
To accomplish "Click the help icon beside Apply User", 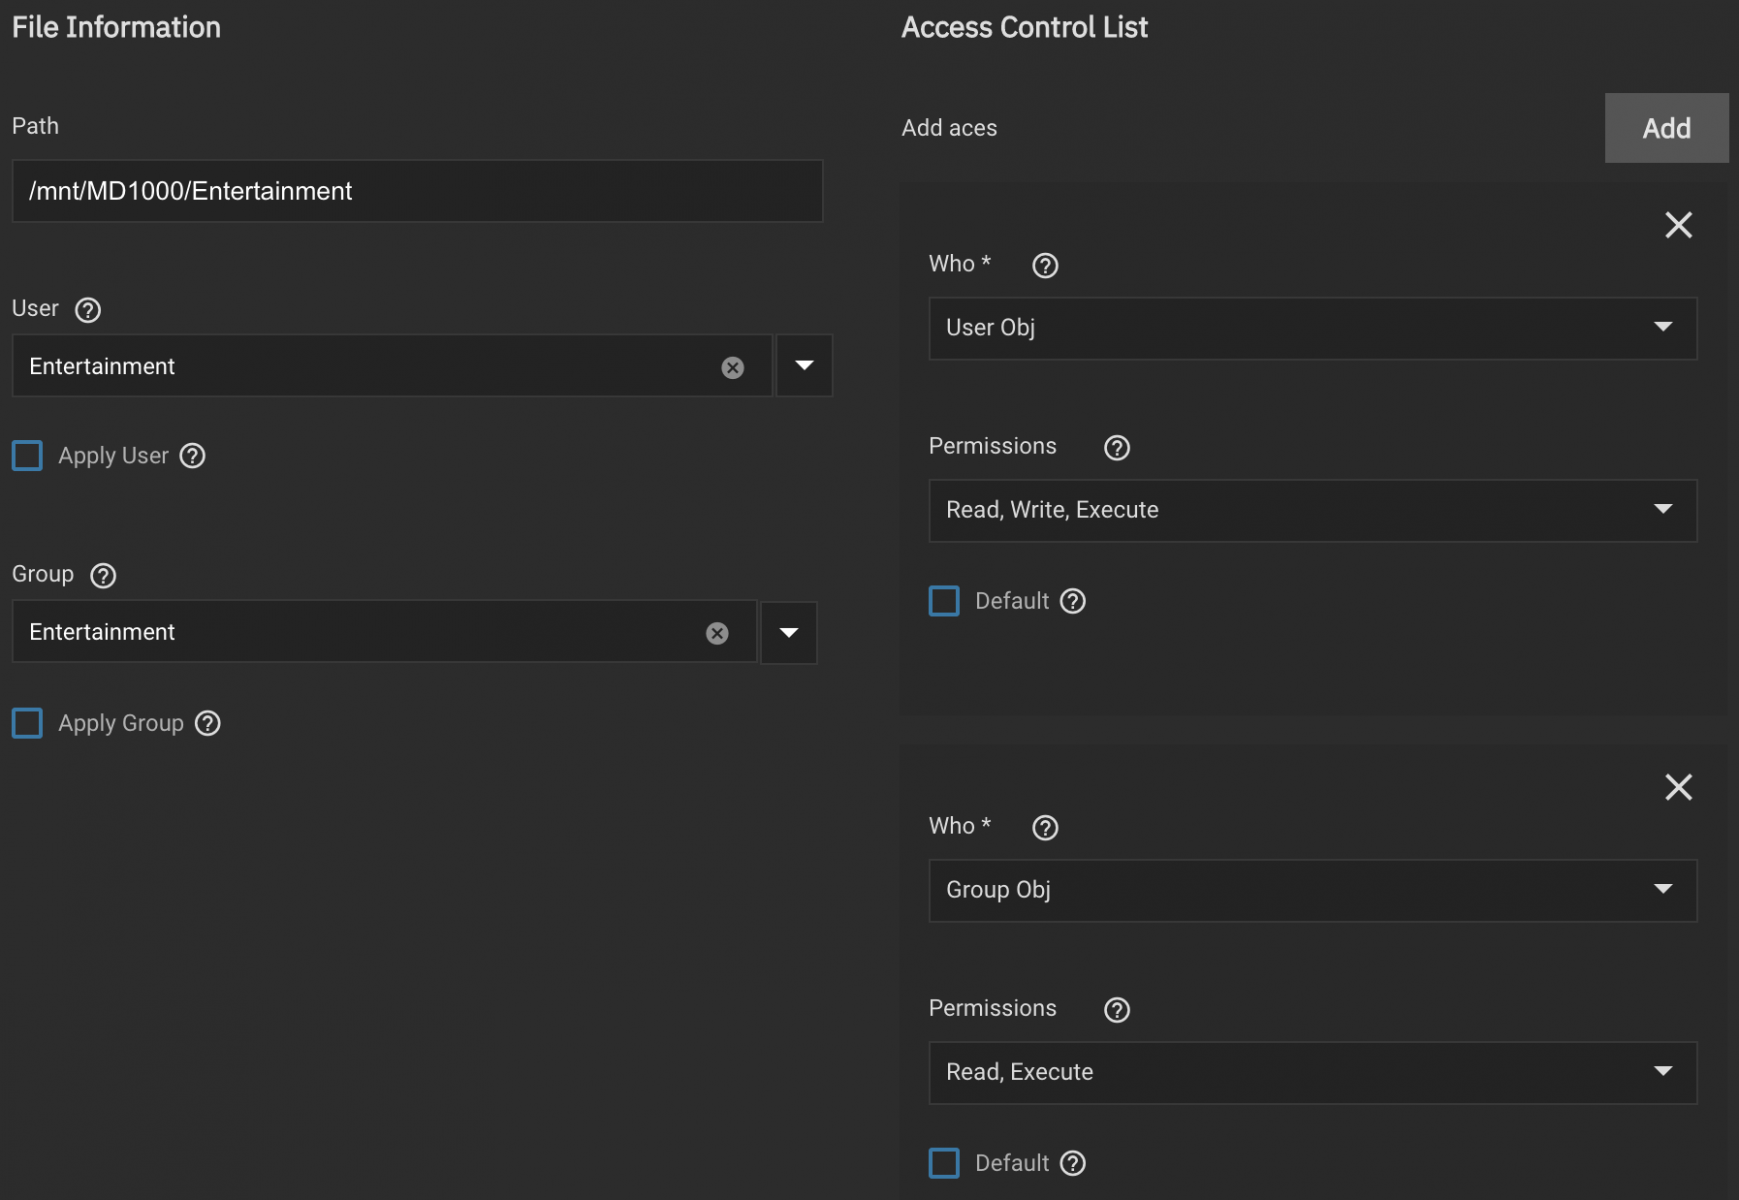I will (192, 456).
